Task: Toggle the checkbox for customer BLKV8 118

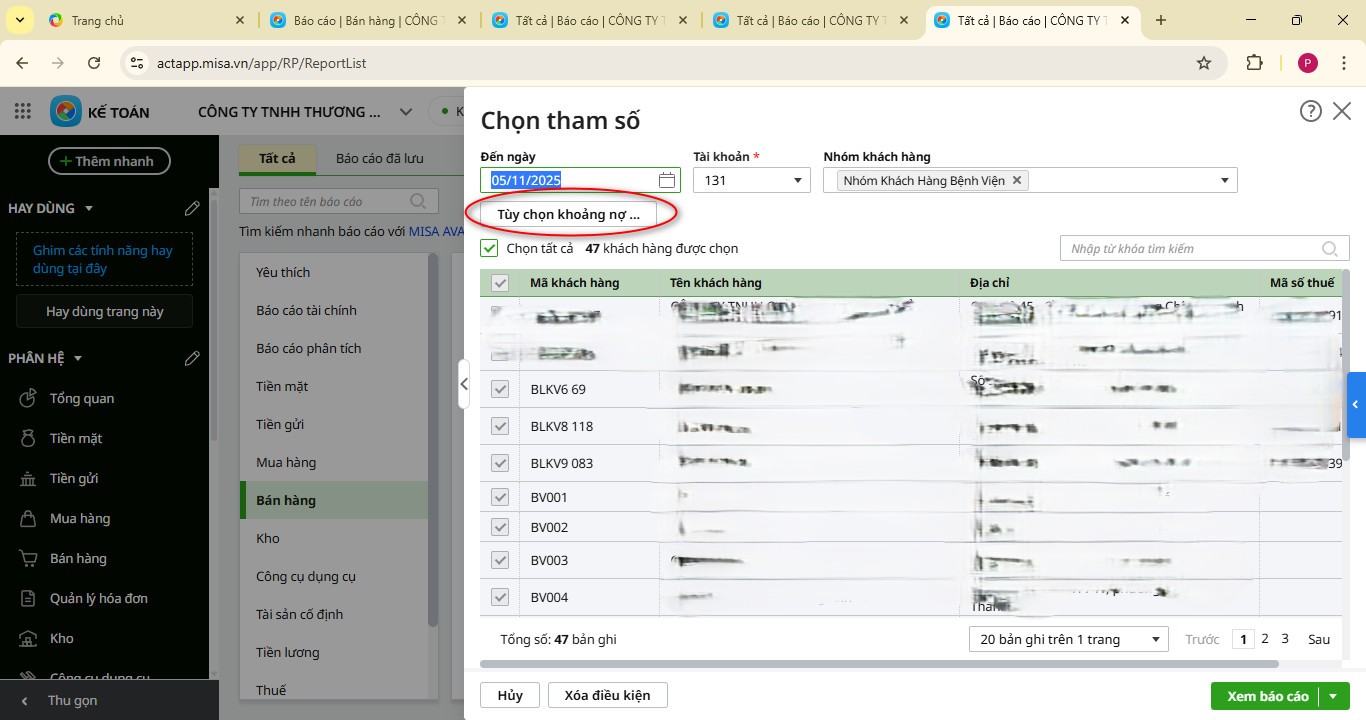Action: 500,426
